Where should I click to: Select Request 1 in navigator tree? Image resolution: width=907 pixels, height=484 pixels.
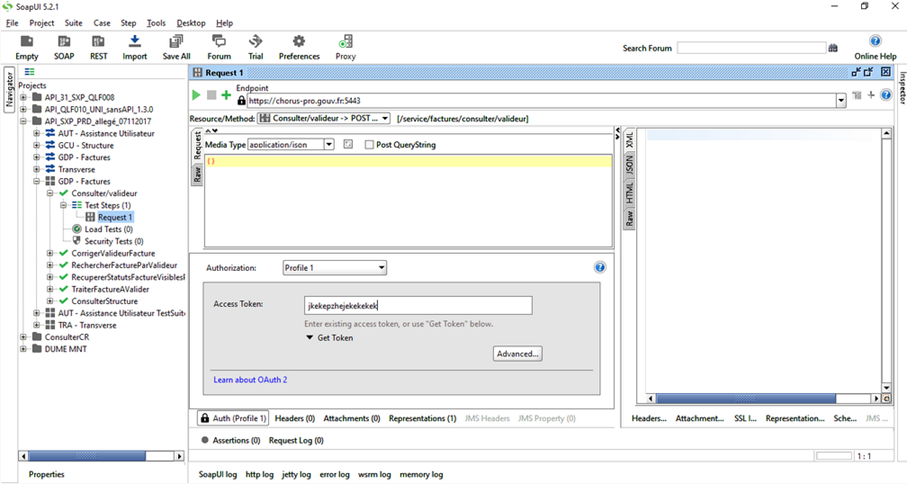click(115, 217)
